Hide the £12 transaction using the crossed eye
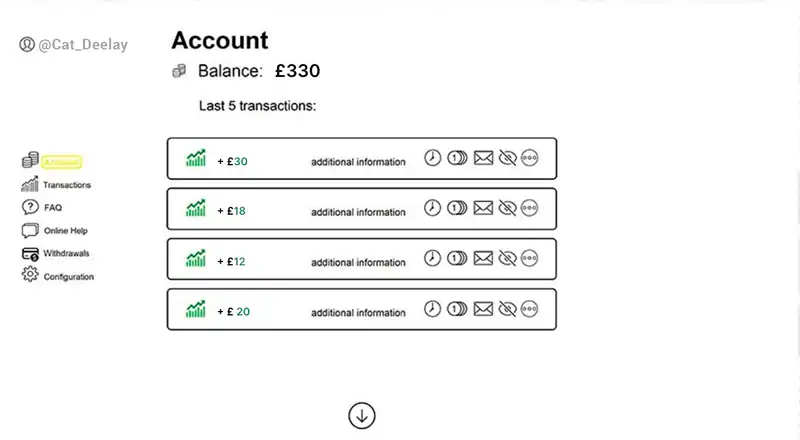The width and height of the screenshot is (800, 440). 507,258
